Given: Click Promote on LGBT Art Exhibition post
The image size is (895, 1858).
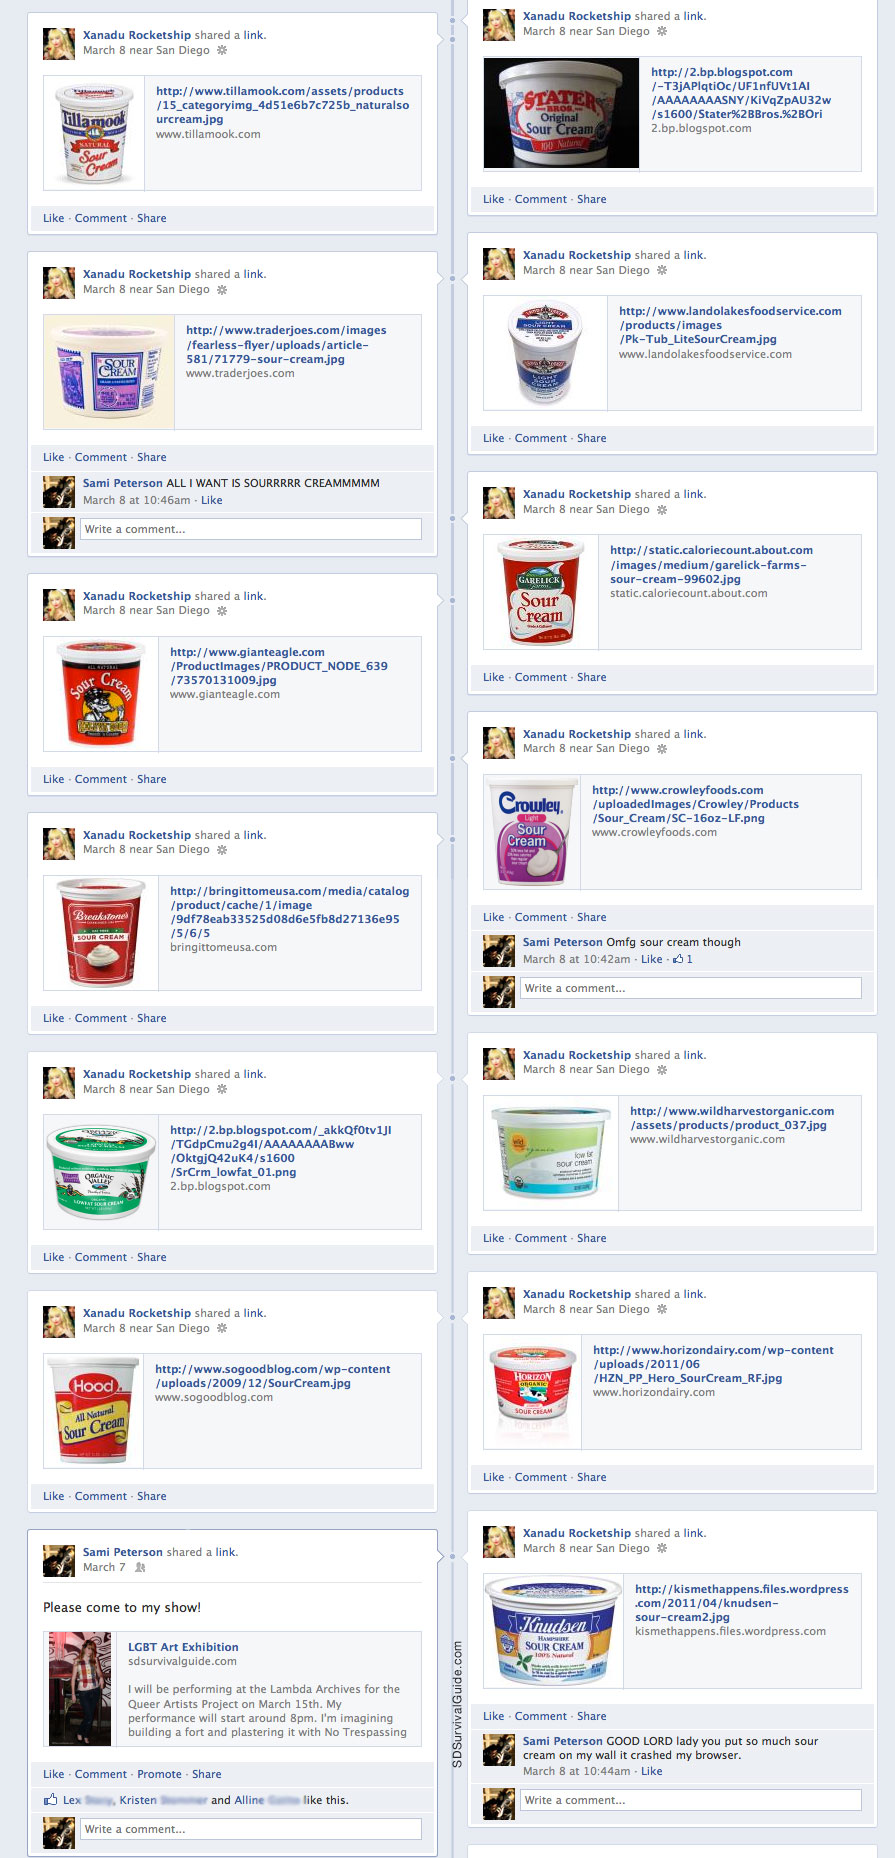Looking at the screenshot, I should [159, 1774].
